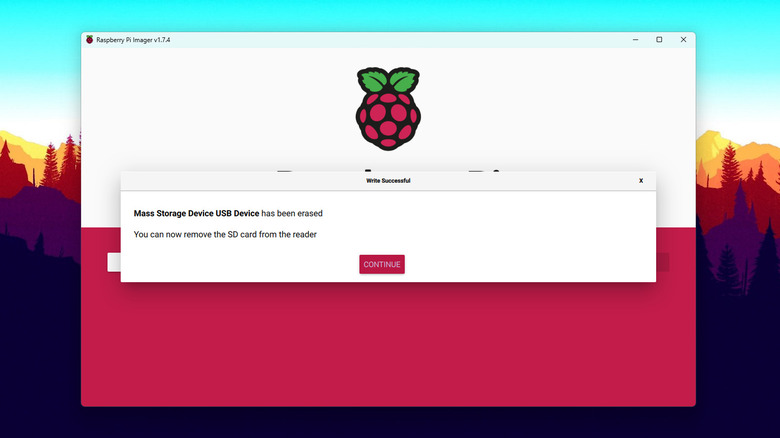This screenshot has height=438, width=780.
Task: Maximize the Raspberry Pi Imager window
Action: 659,40
